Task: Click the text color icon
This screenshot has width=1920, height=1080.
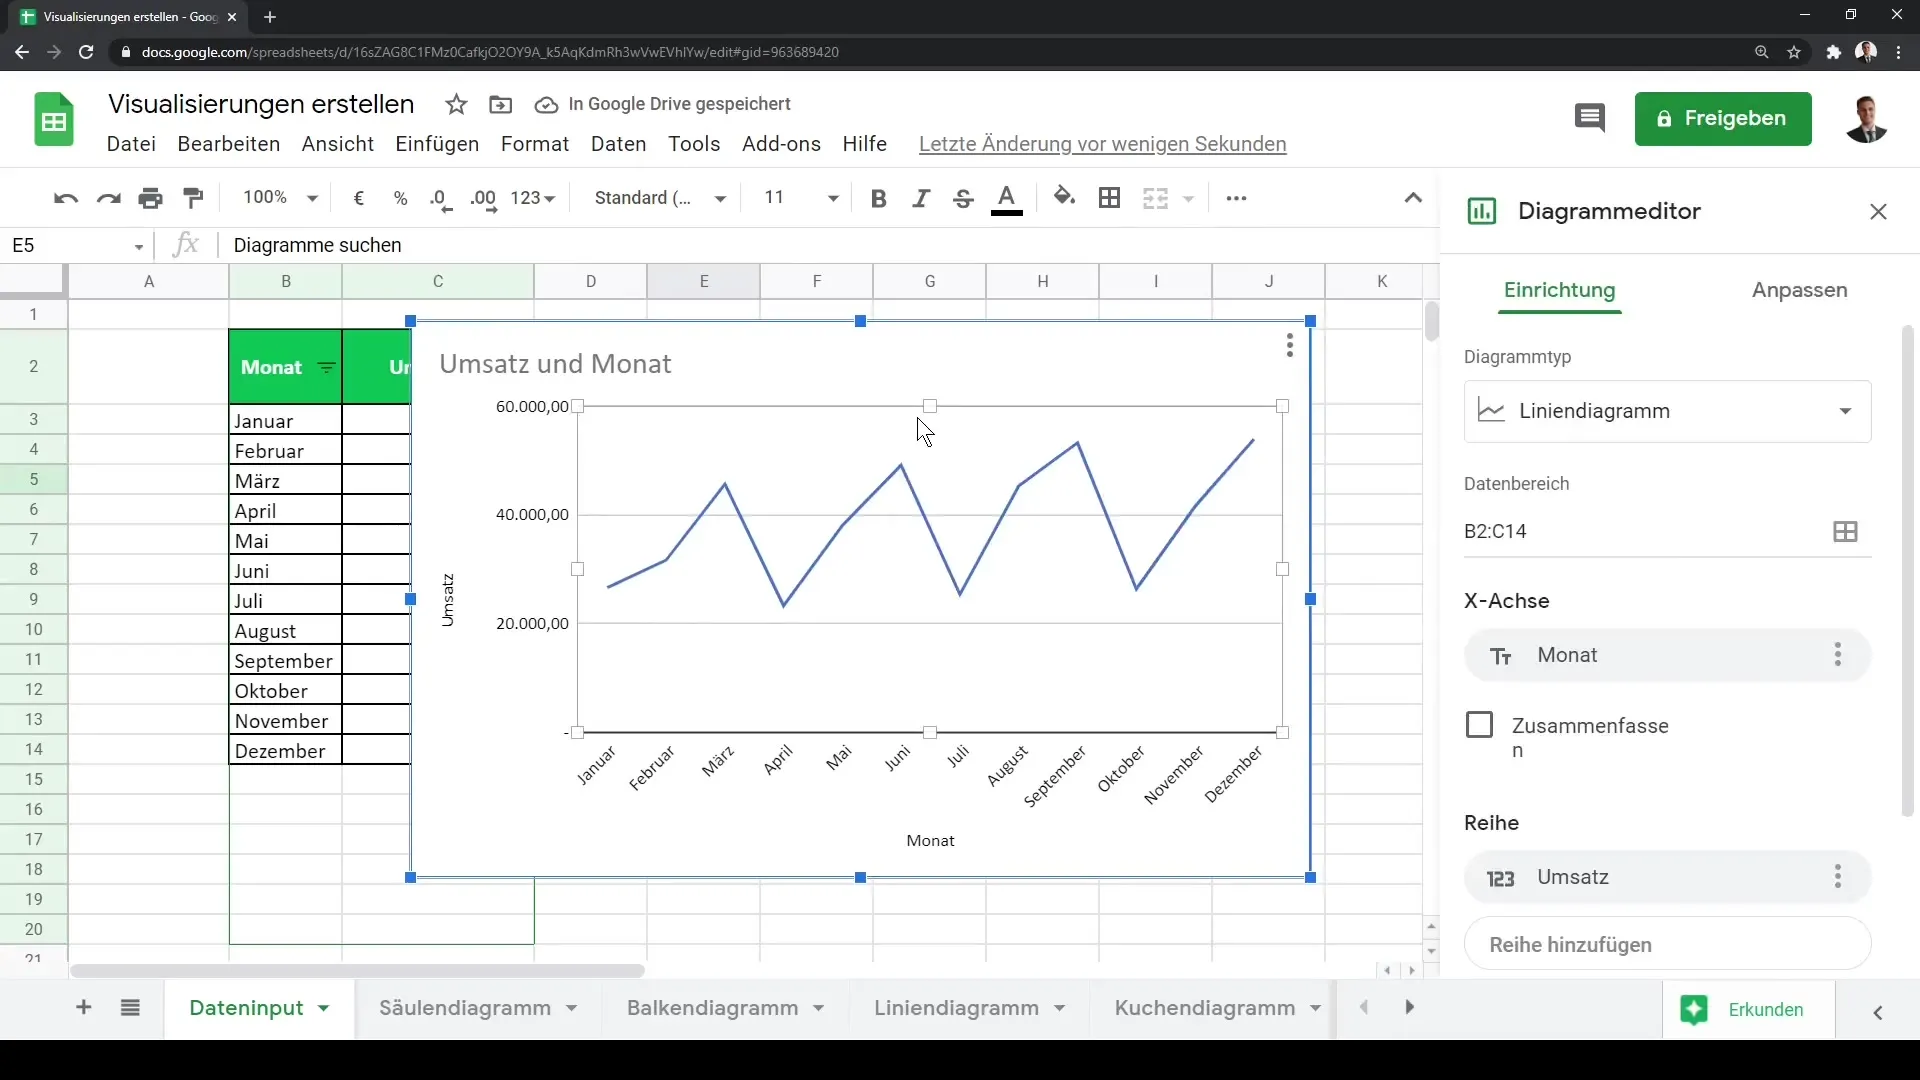Action: (x=1007, y=196)
